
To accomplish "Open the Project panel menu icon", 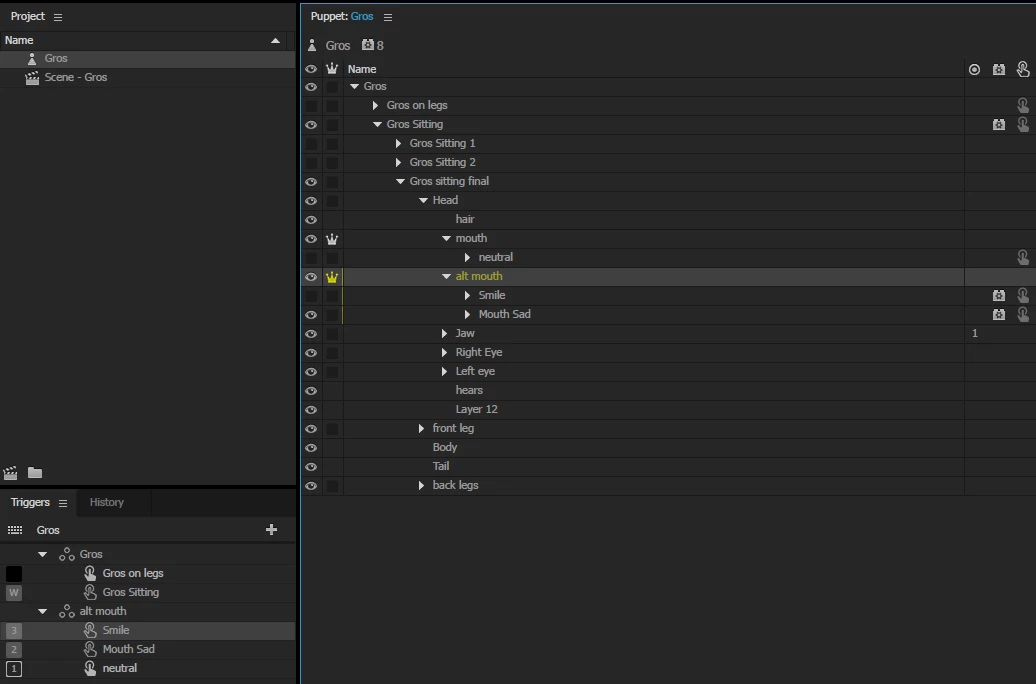I will [x=58, y=17].
